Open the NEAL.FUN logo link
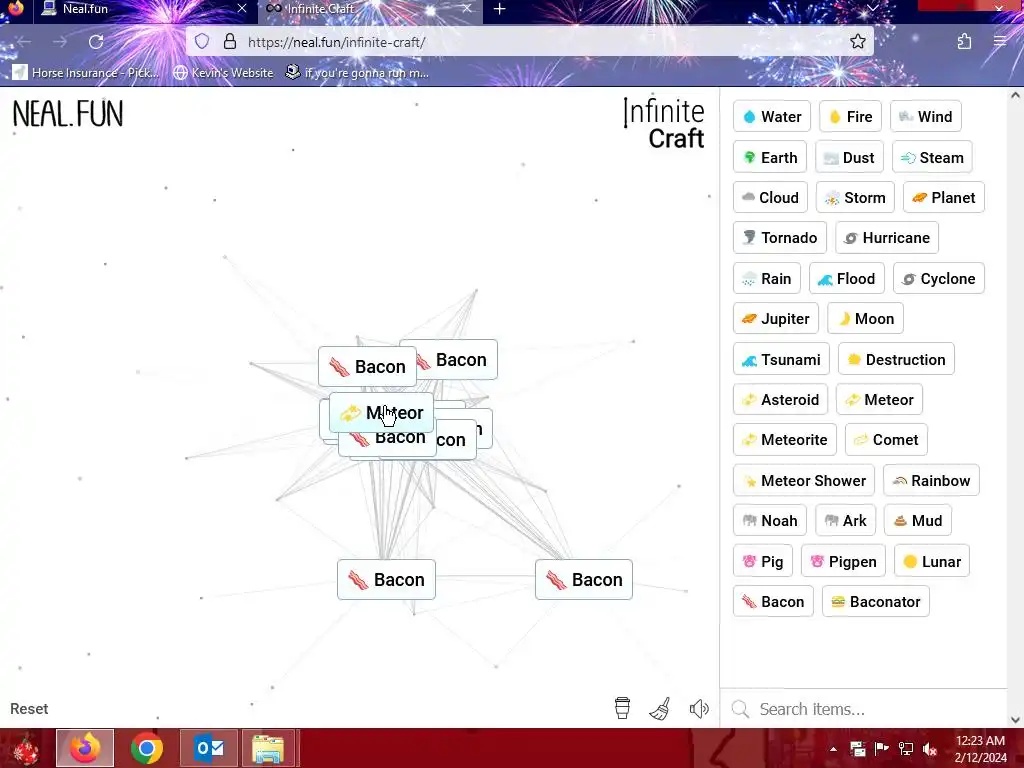1024x768 pixels. 68,114
